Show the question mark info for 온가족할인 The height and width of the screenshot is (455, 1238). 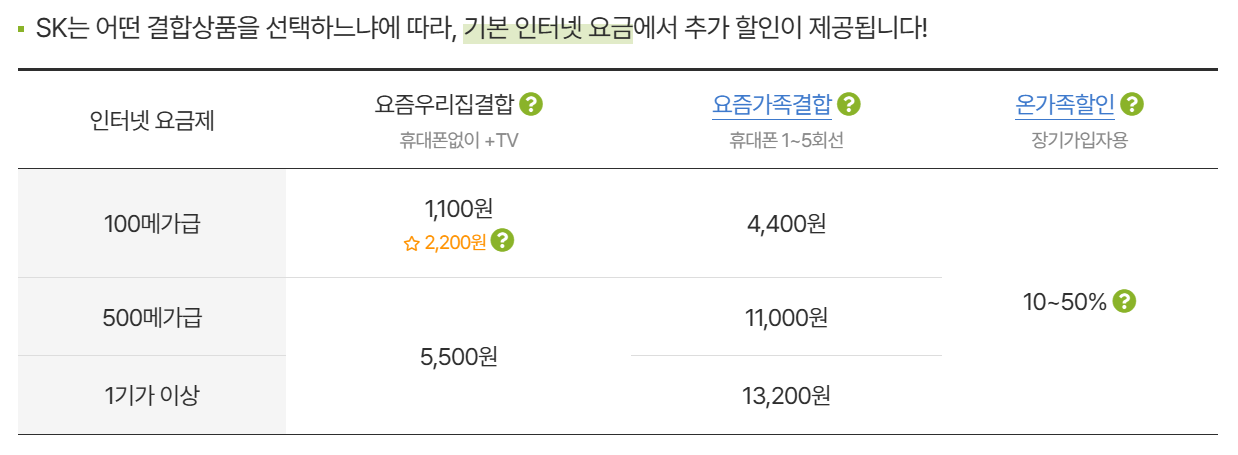[1132, 104]
